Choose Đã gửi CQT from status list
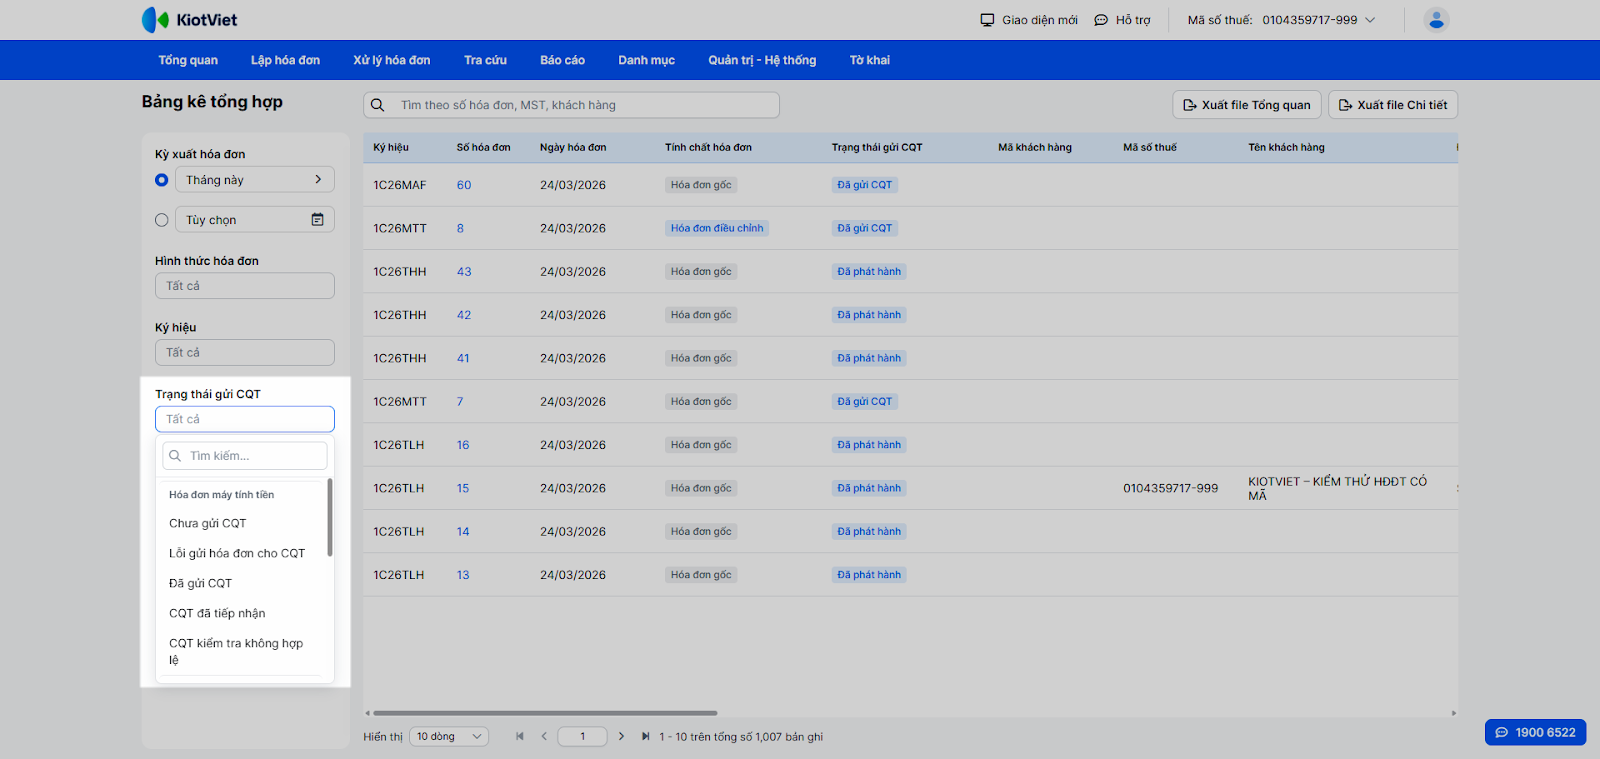The height and width of the screenshot is (759, 1600). (x=200, y=583)
